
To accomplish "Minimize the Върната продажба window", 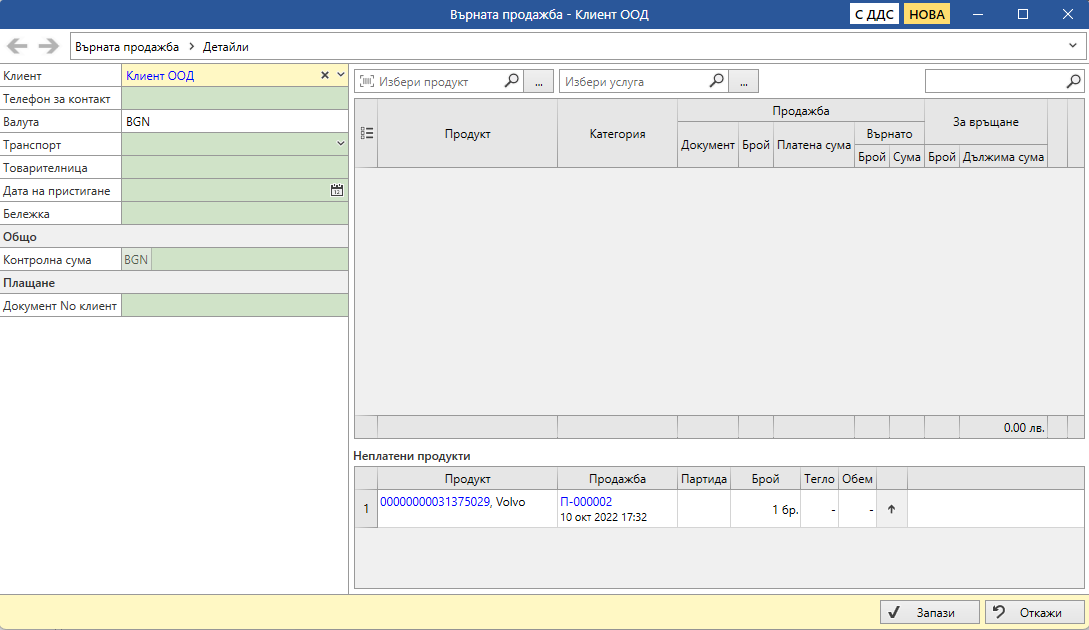I will [x=978, y=14].
